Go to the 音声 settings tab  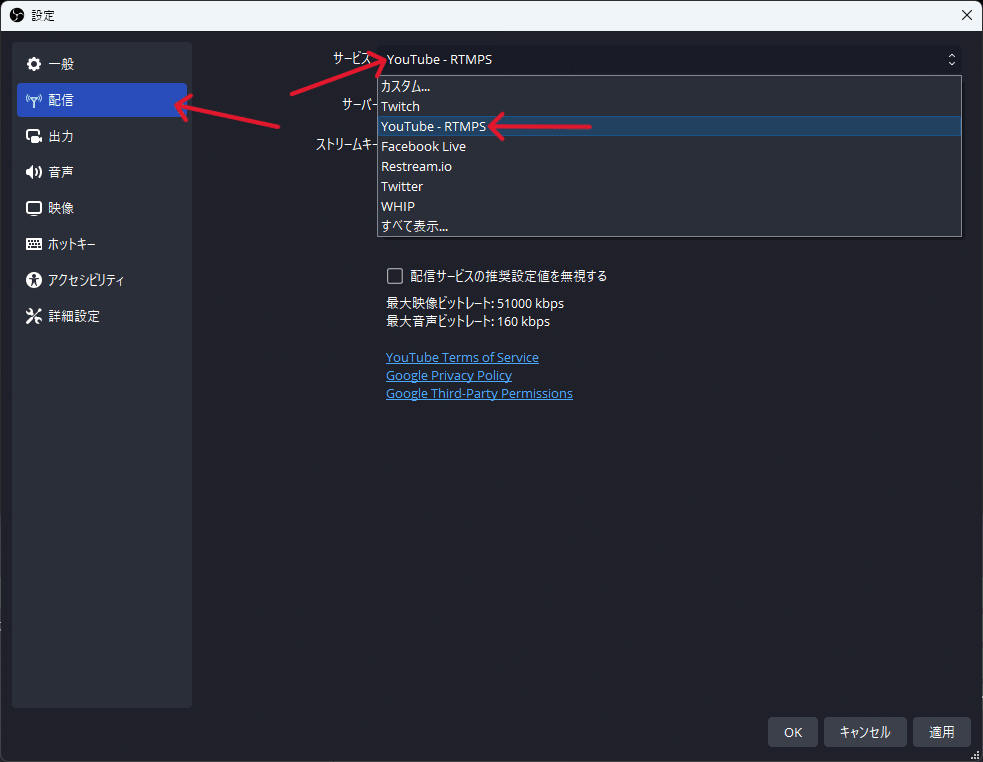pos(102,172)
